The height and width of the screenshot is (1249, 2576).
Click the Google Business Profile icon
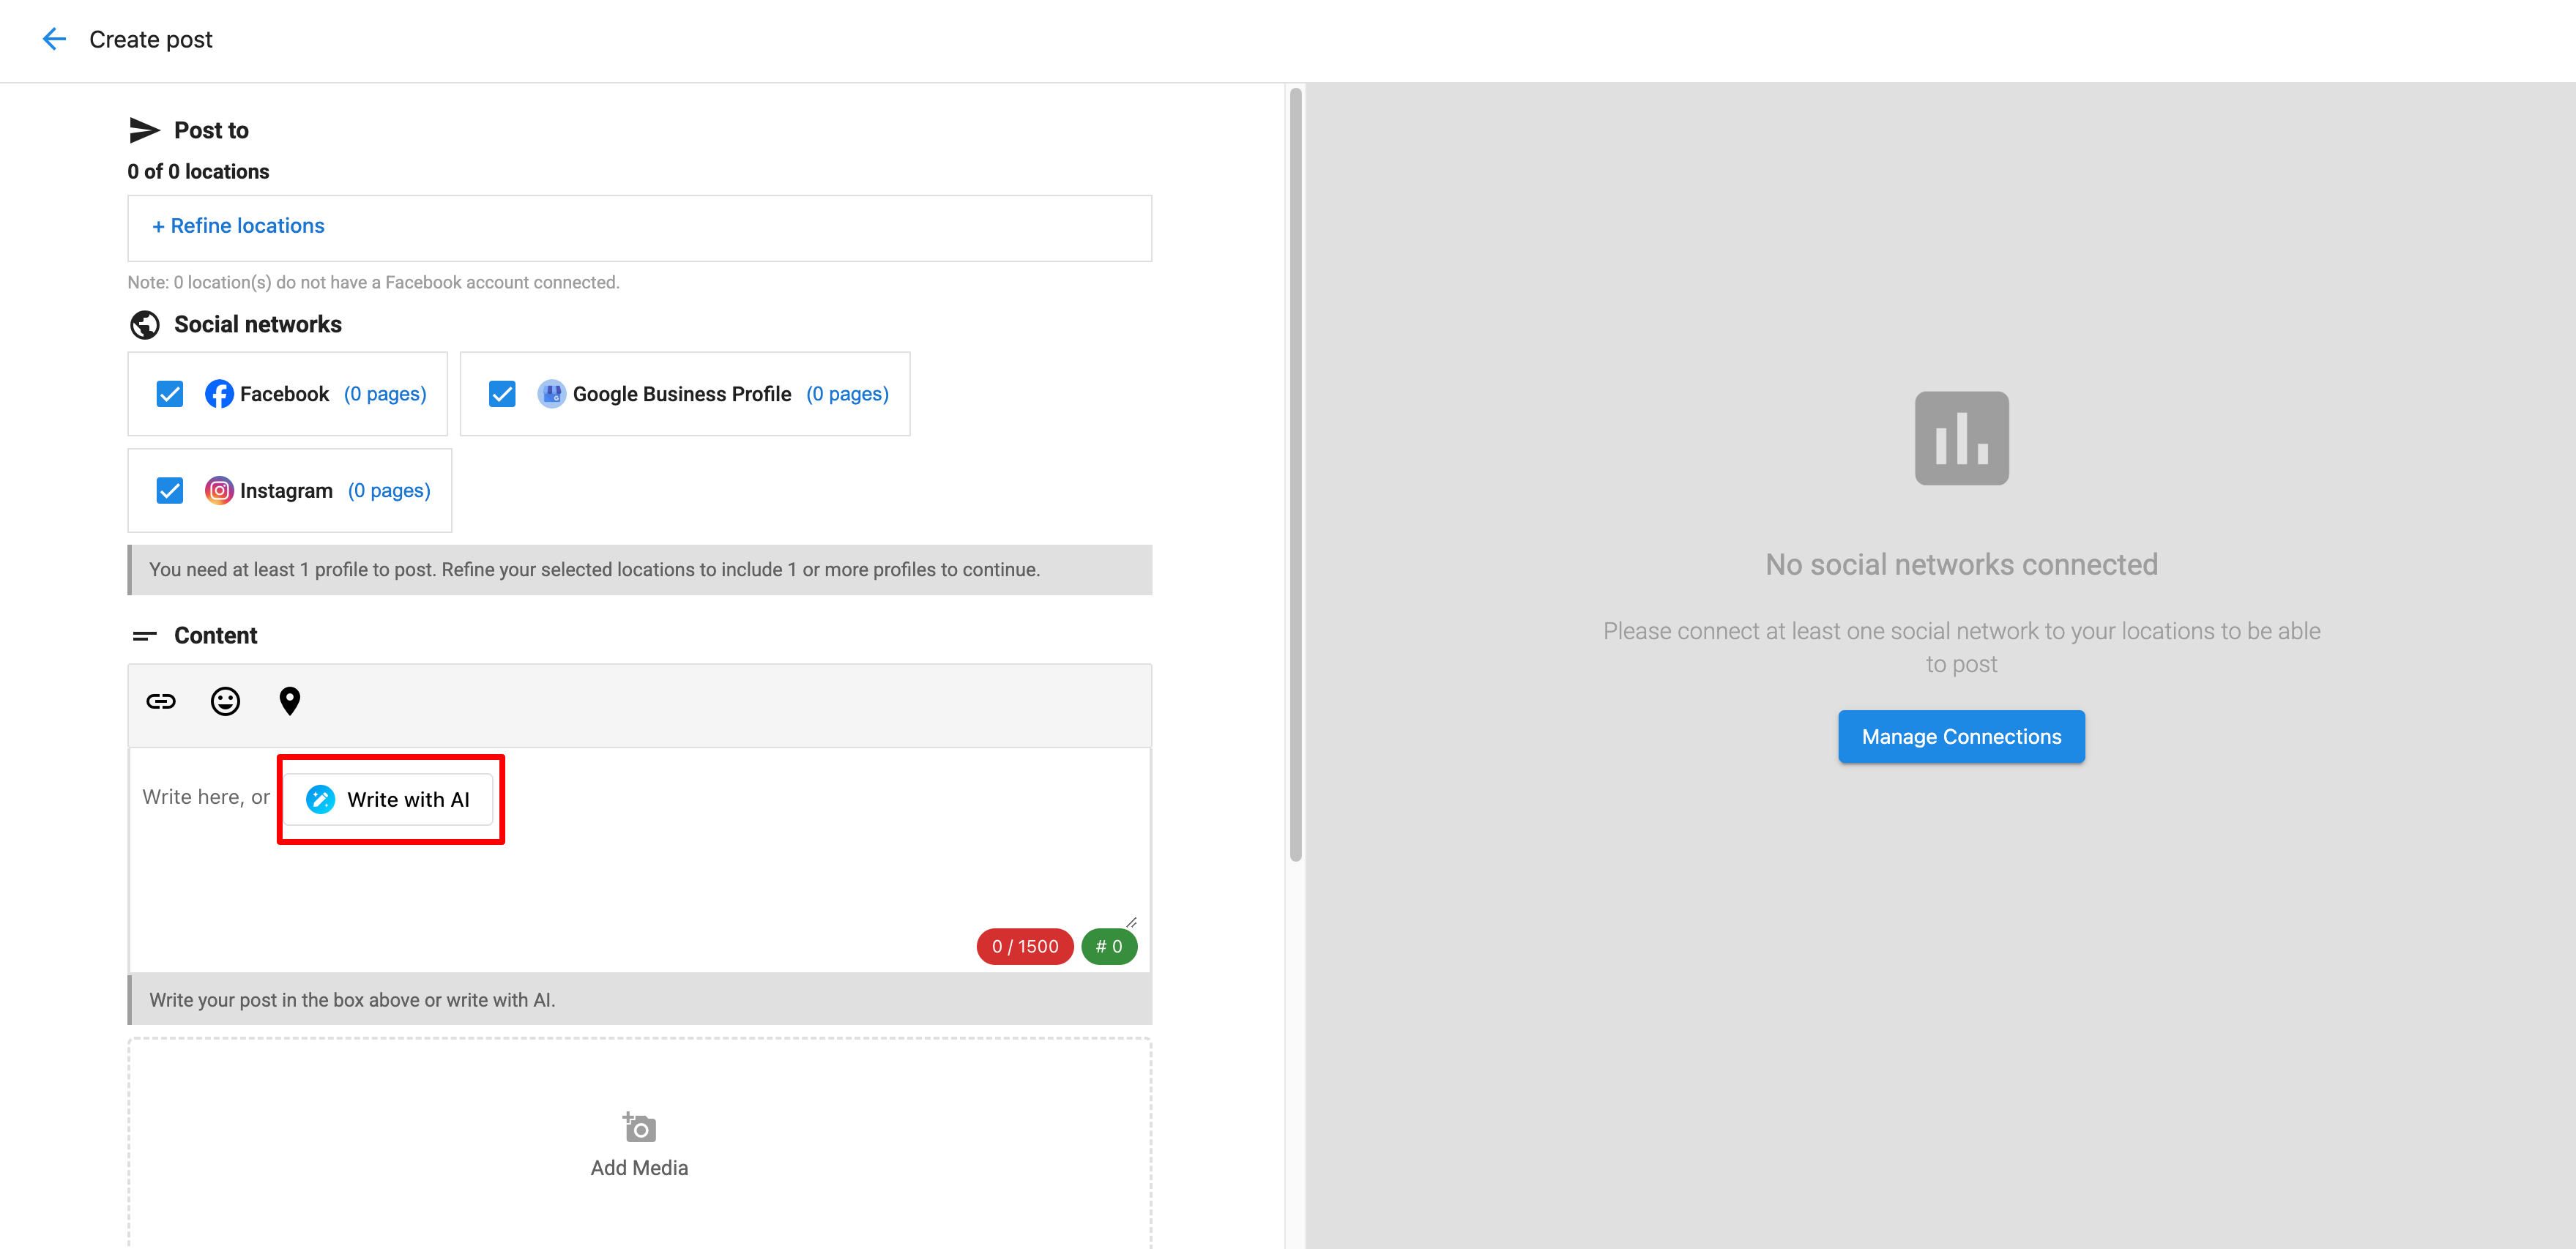(551, 394)
